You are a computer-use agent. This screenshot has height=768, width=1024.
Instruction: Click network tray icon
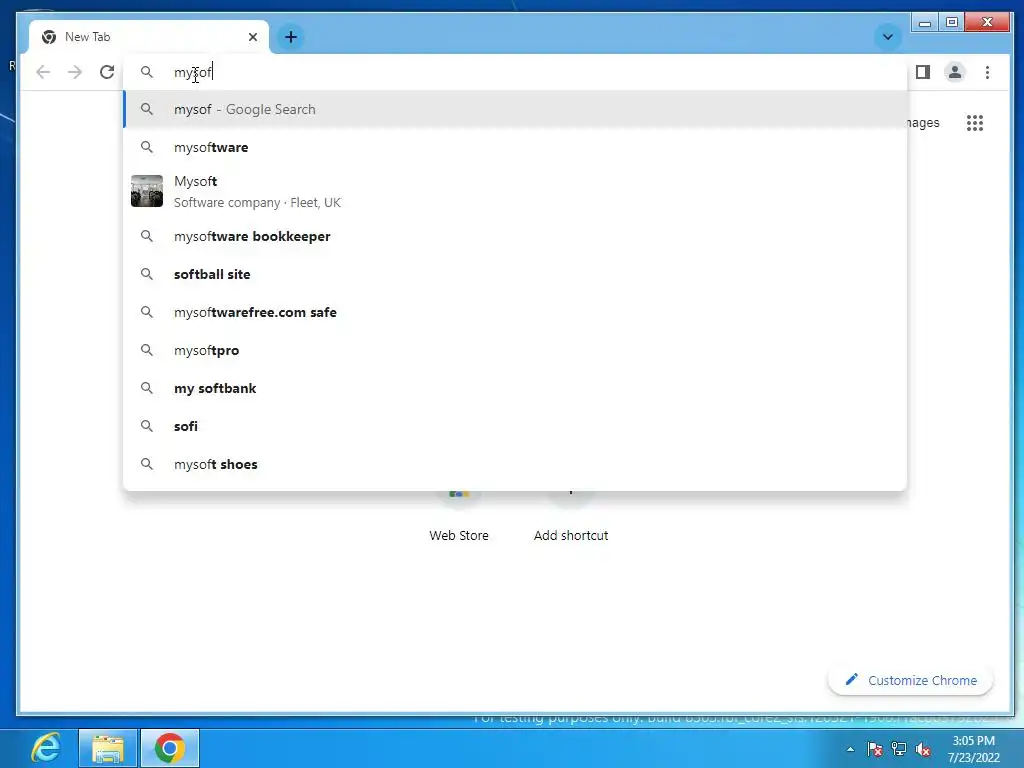point(899,749)
